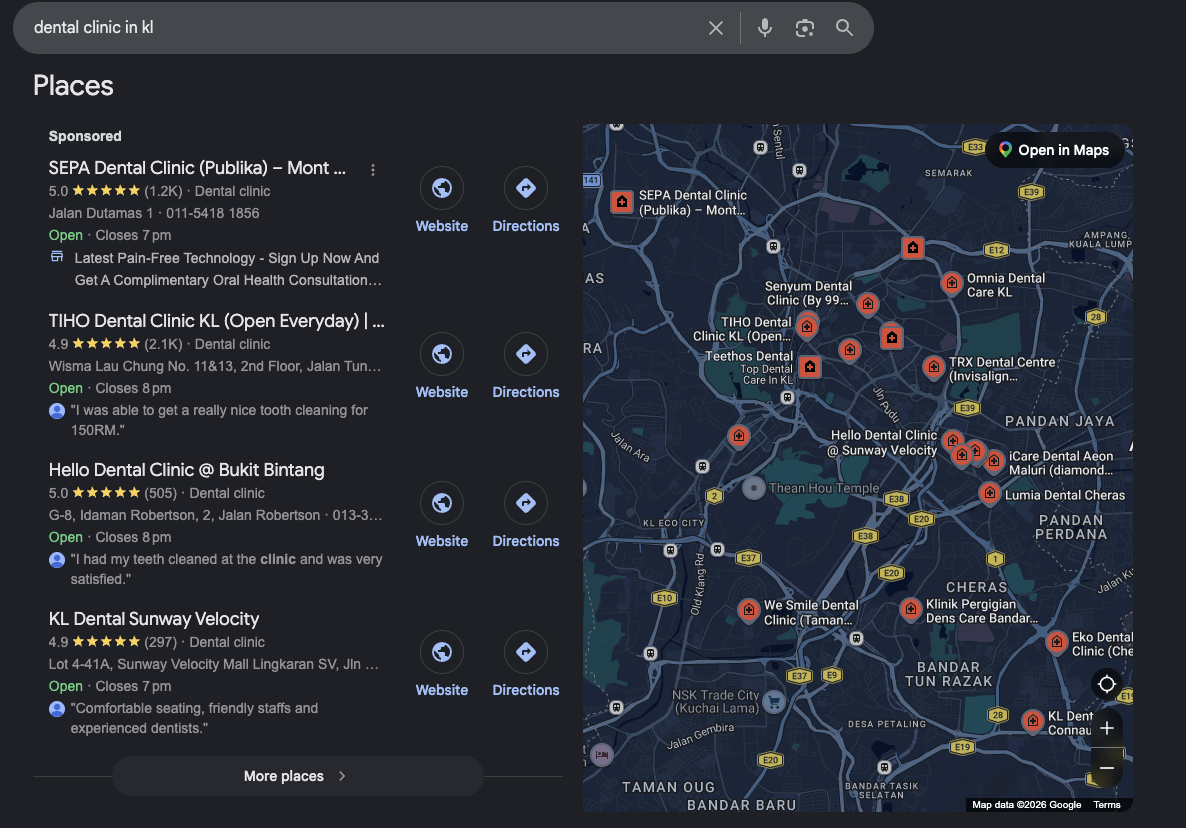Open the Hello Dental Clinic @ Bukit Bintang listing

[186, 470]
